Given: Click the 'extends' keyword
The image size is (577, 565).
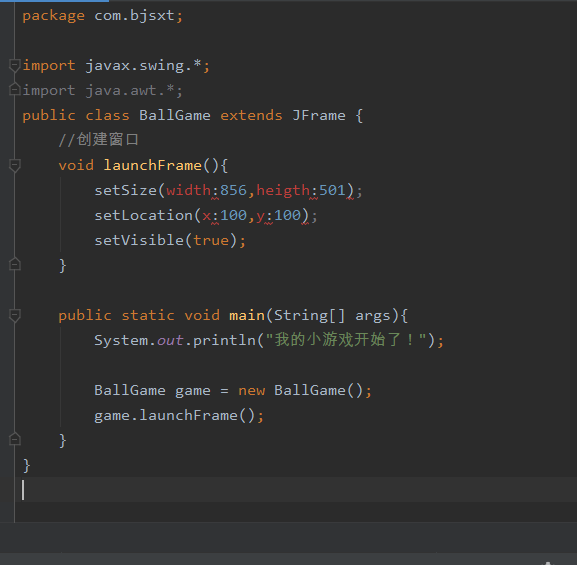Looking at the screenshot, I should pyautogui.click(x=251, y=116).
